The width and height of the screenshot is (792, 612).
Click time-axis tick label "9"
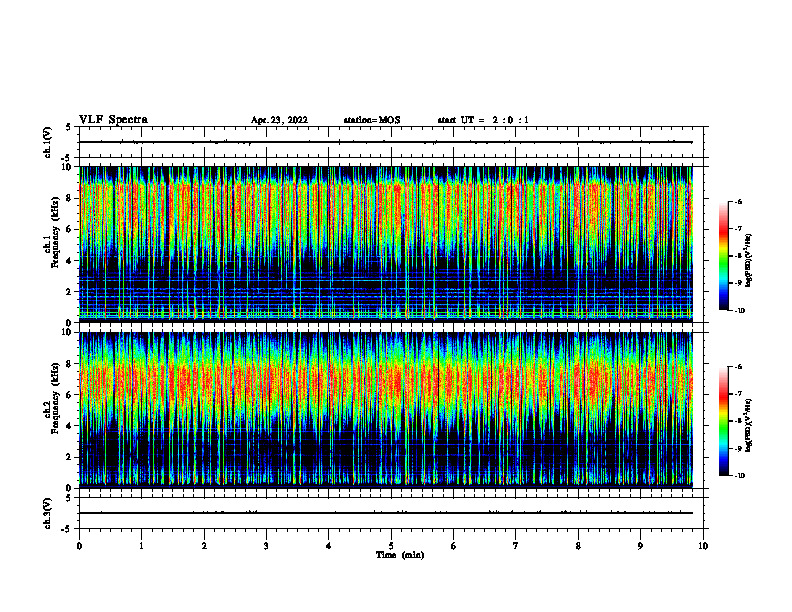(x=640, y=546)
